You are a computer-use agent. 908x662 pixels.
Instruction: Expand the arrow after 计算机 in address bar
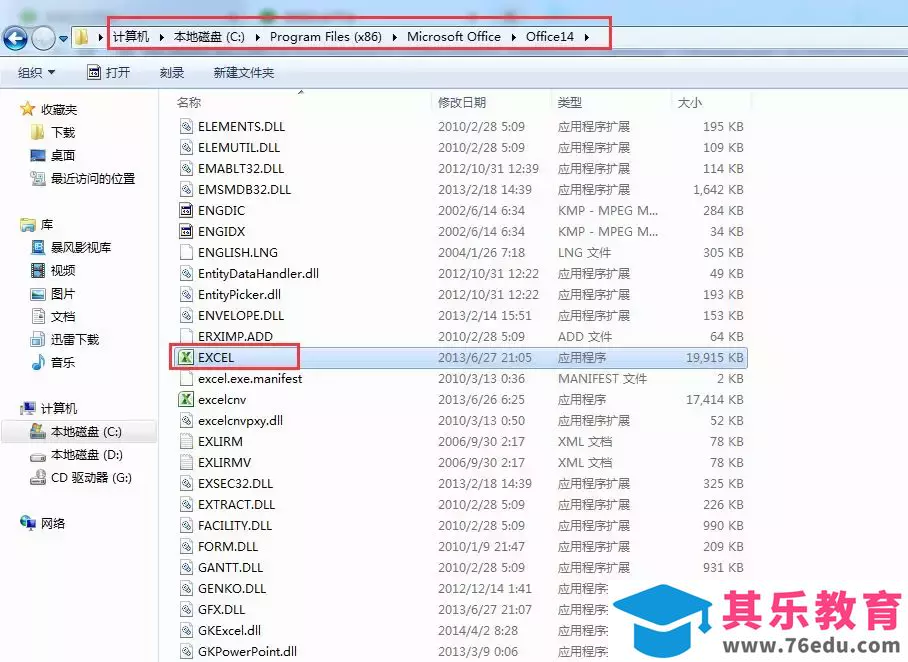[x=162, y=37]
